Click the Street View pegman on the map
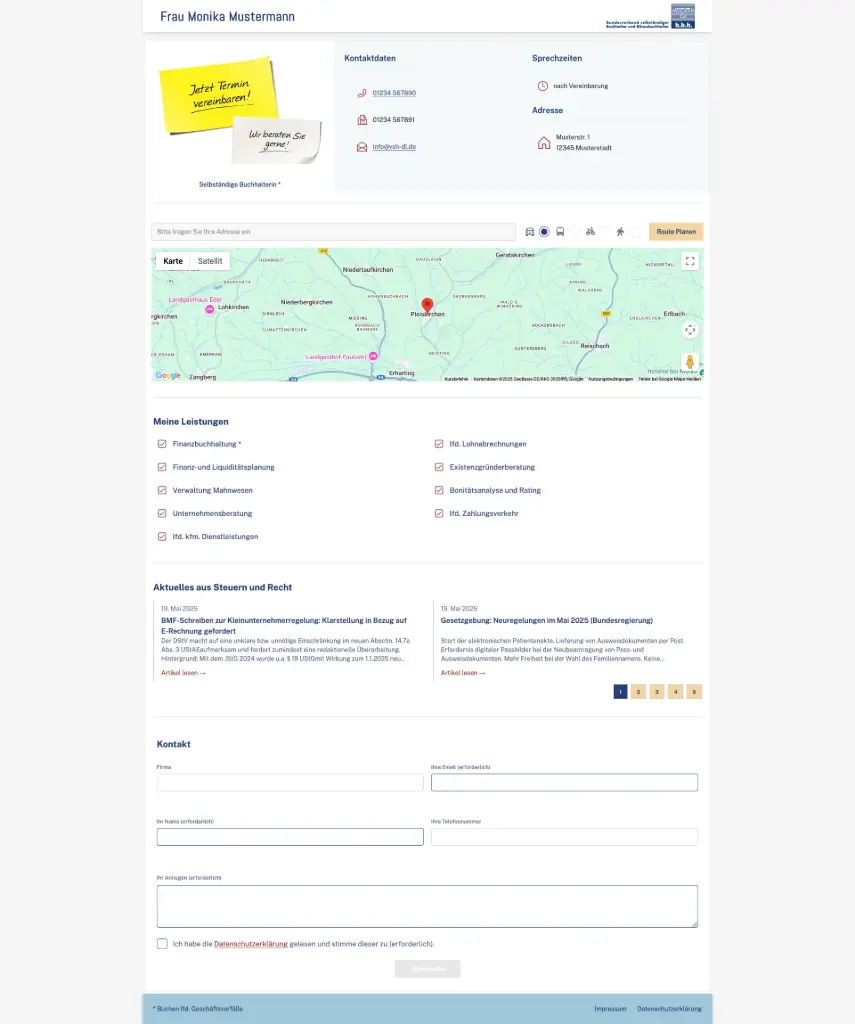Screen dimensions: 855x1024 click(x=690, y=363)
